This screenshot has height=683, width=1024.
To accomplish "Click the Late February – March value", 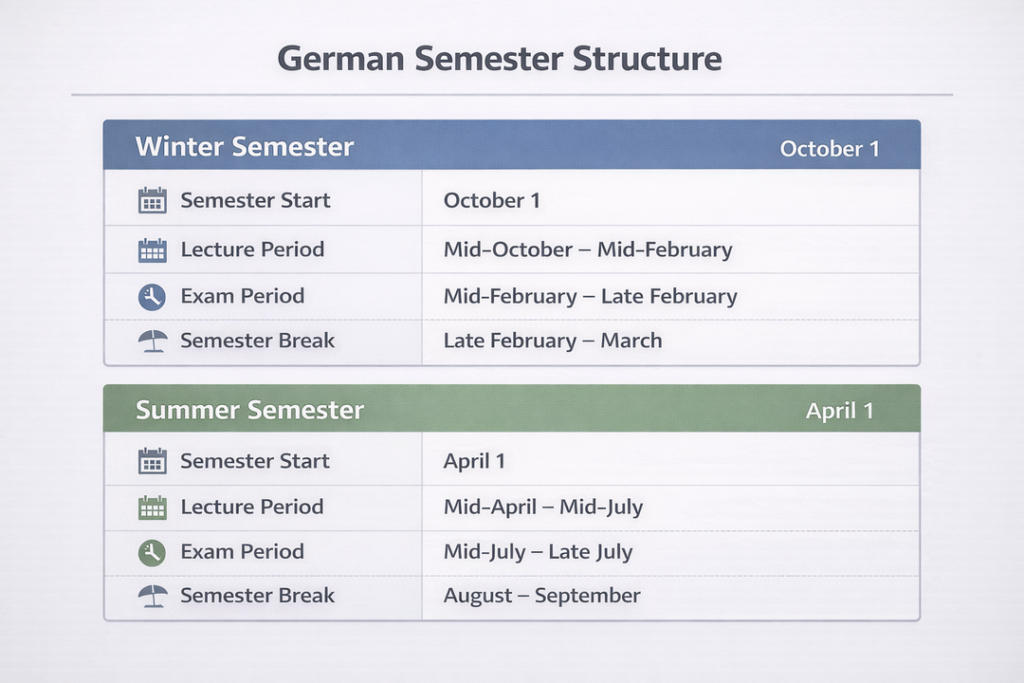I will point(553,341).
